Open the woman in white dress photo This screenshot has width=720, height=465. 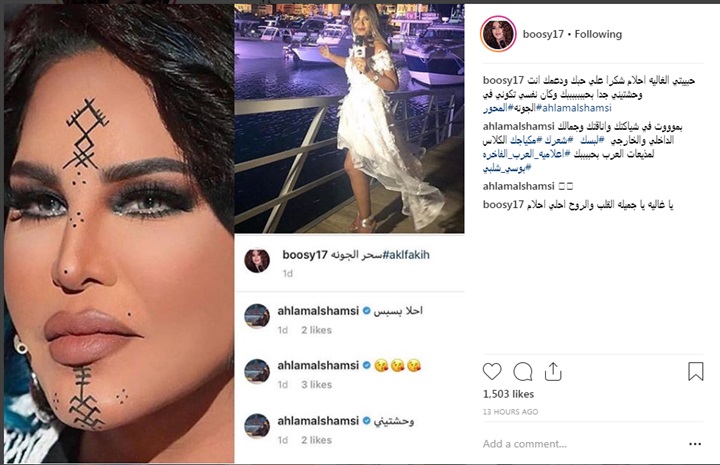(349, 118)
